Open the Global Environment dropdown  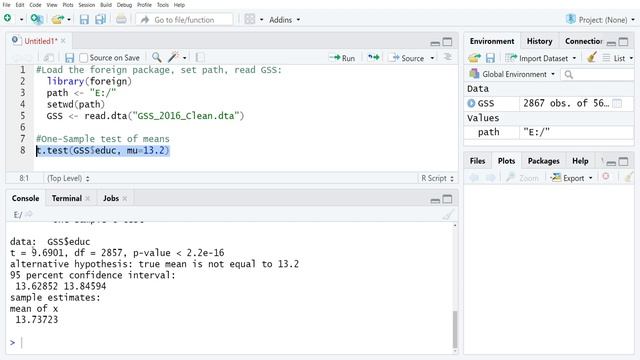pyautogui.click(x=512, y=74)
